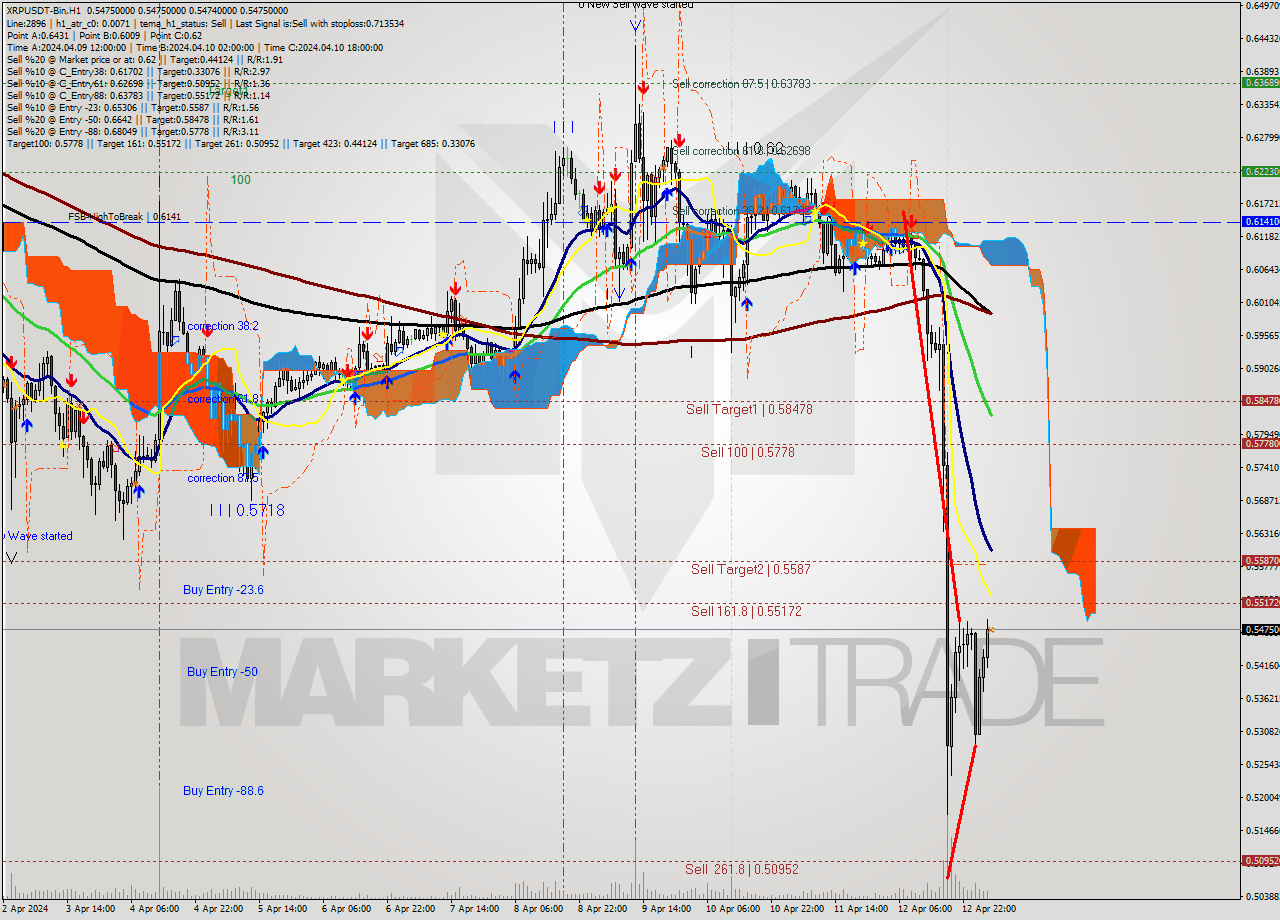The height and width of the screenshot is (920, 1280).
Task: Click the green 0.63685 price tag
Action: (x=1260, y=82)
